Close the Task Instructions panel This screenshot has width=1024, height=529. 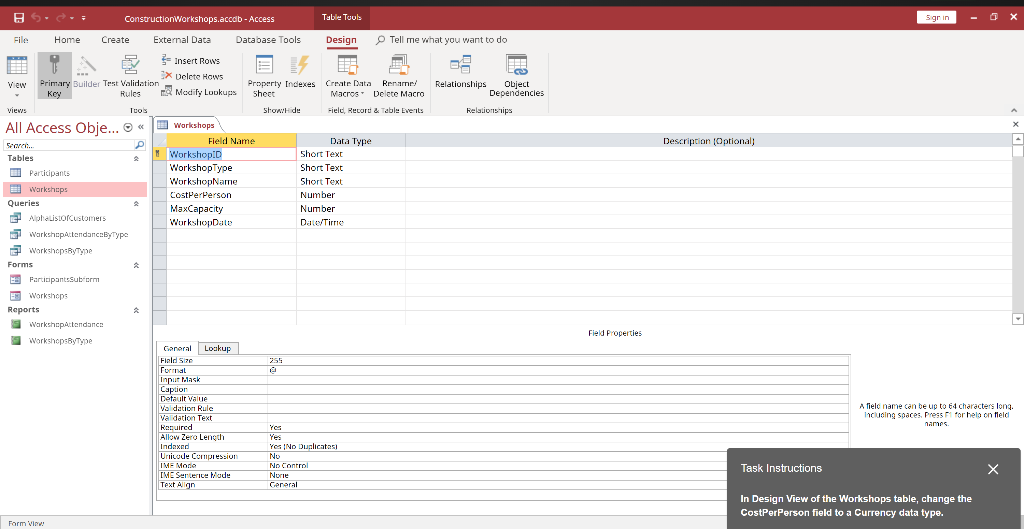pyautogui.click(x=992, y=469)
